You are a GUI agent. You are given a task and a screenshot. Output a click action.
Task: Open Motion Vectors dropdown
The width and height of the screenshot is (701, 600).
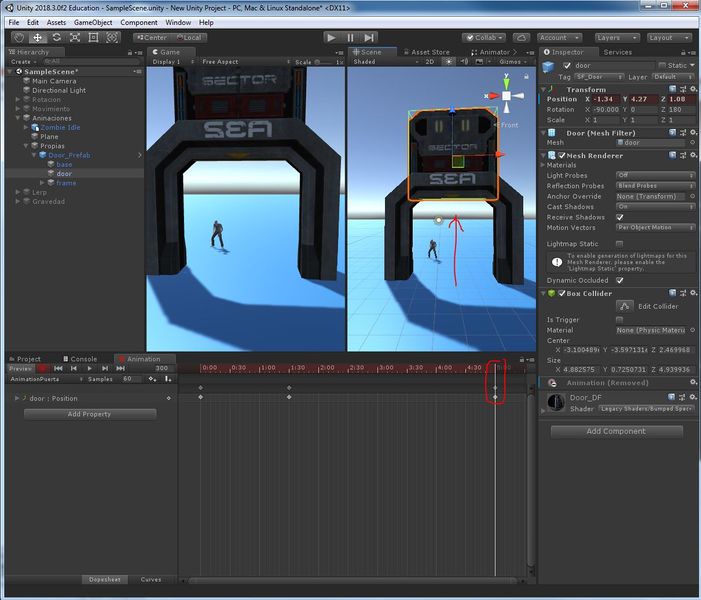(655, 228)
